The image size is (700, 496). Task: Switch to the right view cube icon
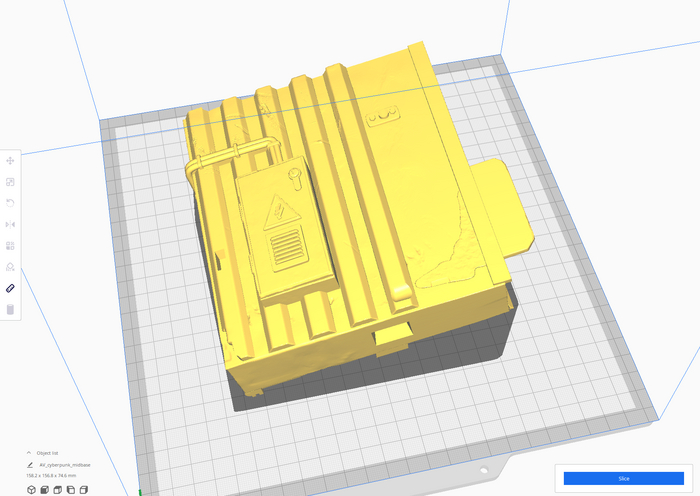pyautogui.click(x=83, y=490)
